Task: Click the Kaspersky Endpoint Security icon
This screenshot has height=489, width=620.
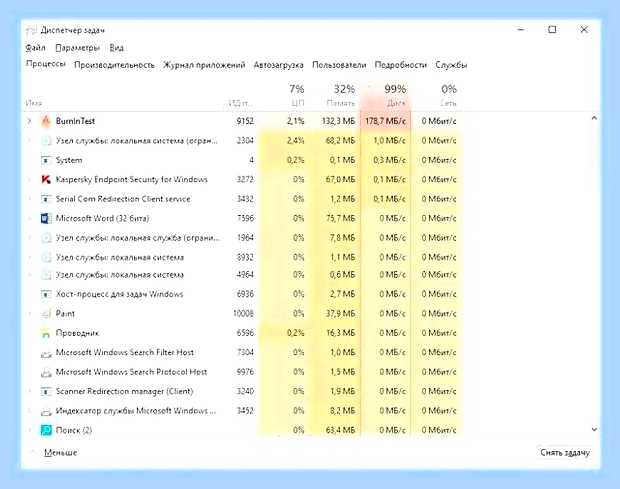Action: (x=46, y=179)
